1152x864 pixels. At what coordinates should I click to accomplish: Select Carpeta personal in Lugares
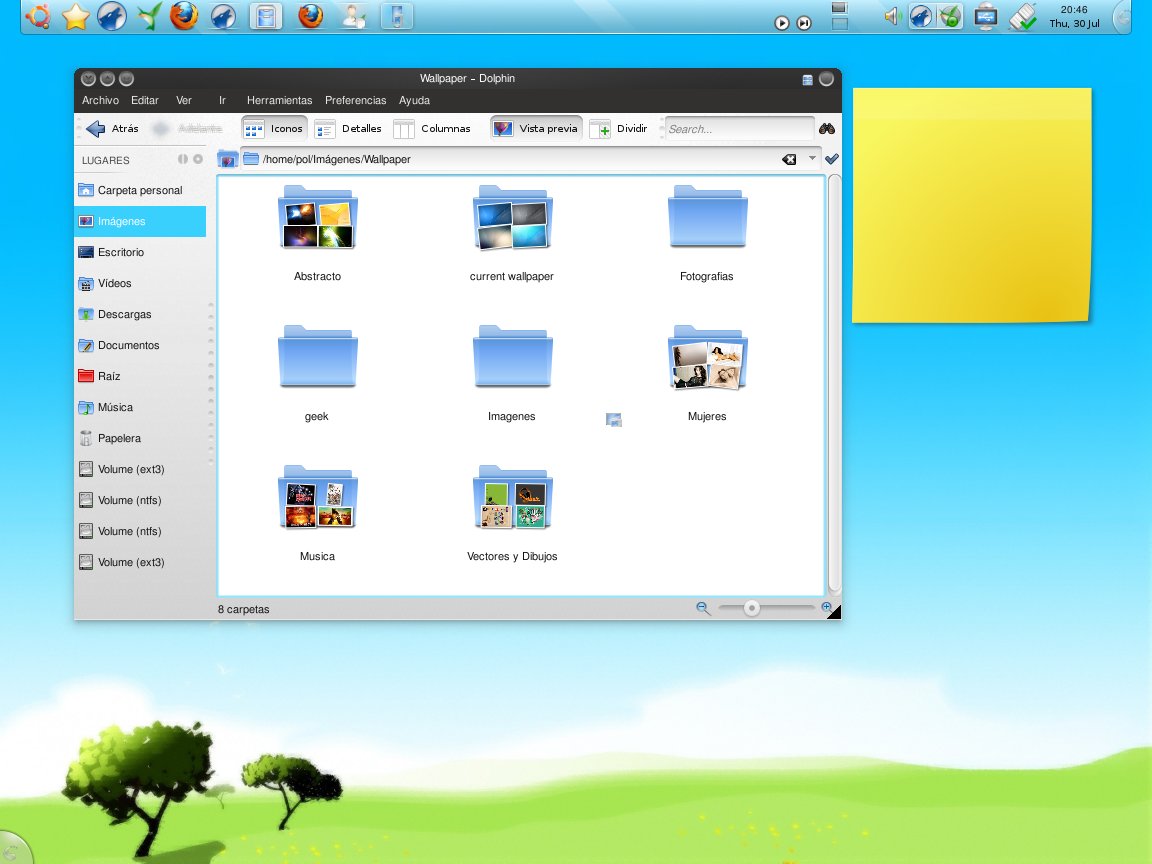(x=140, y=190)
